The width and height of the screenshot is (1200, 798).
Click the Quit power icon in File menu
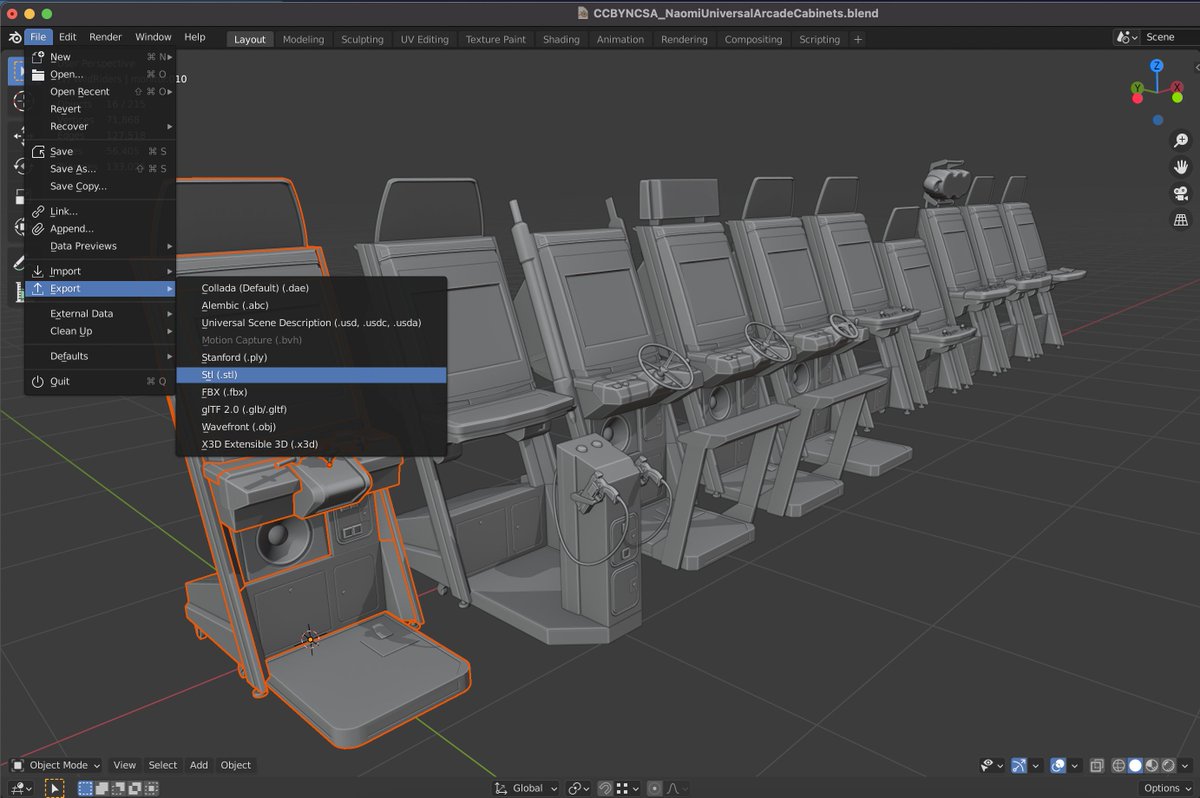pos(38,381)
